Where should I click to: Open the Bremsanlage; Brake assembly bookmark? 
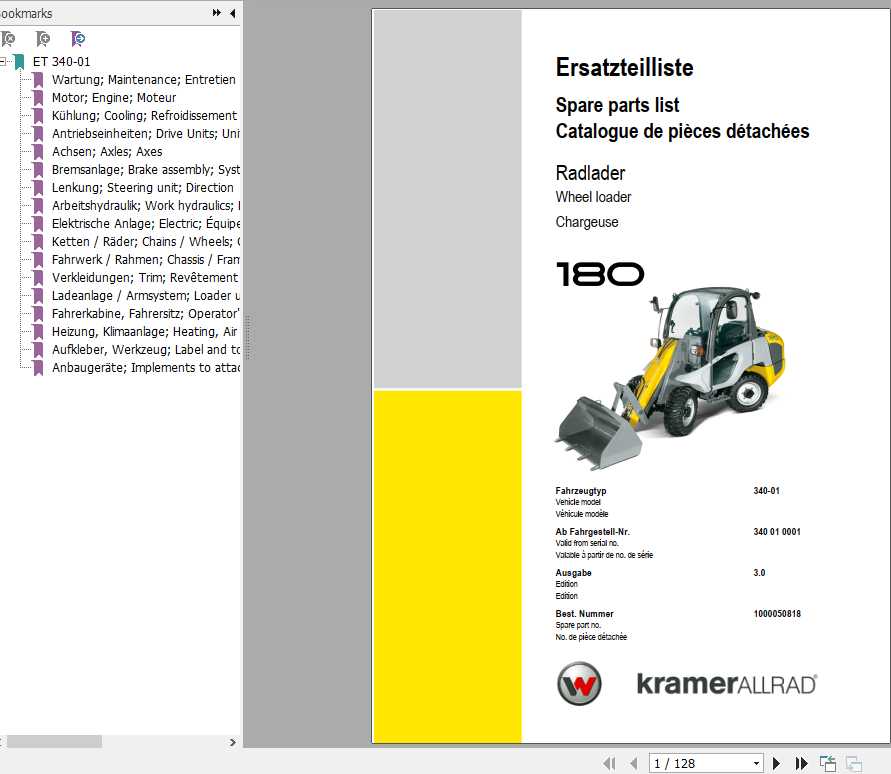click(145, 169)
